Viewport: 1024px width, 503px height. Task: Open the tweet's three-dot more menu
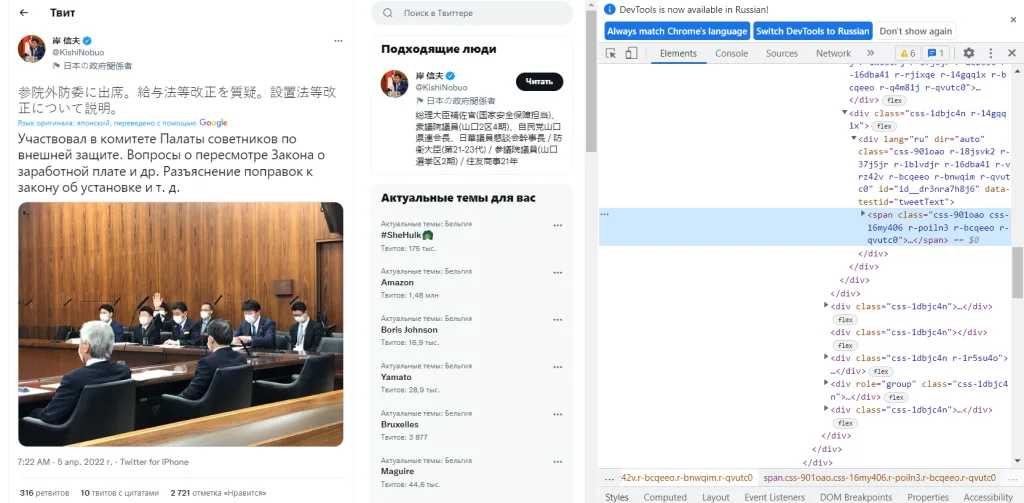tap(338, 41)
